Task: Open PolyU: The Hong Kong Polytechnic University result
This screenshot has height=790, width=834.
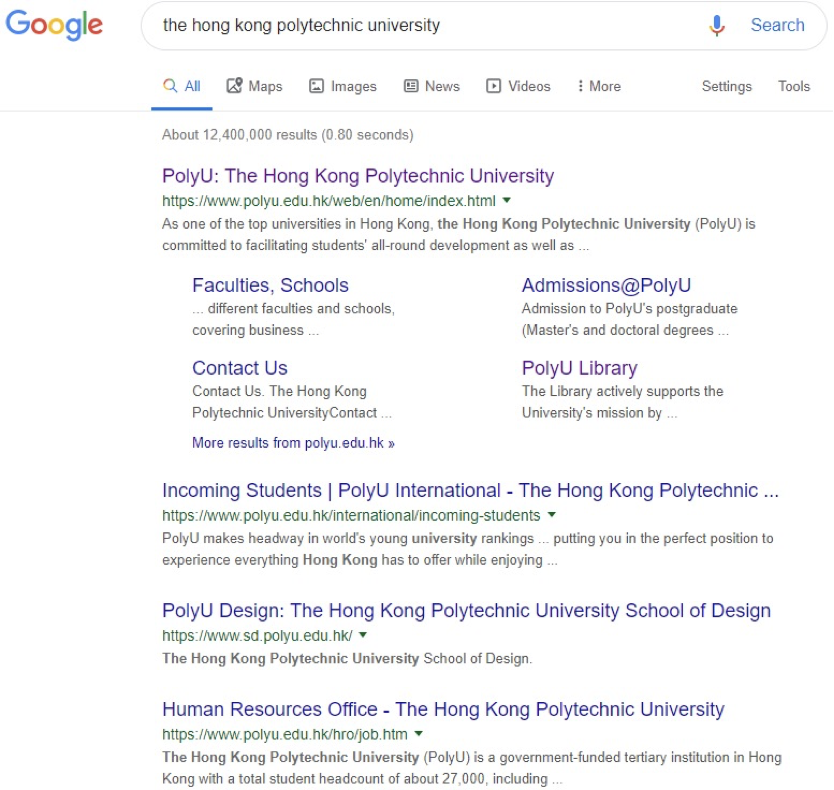Action: pos(358,176)
